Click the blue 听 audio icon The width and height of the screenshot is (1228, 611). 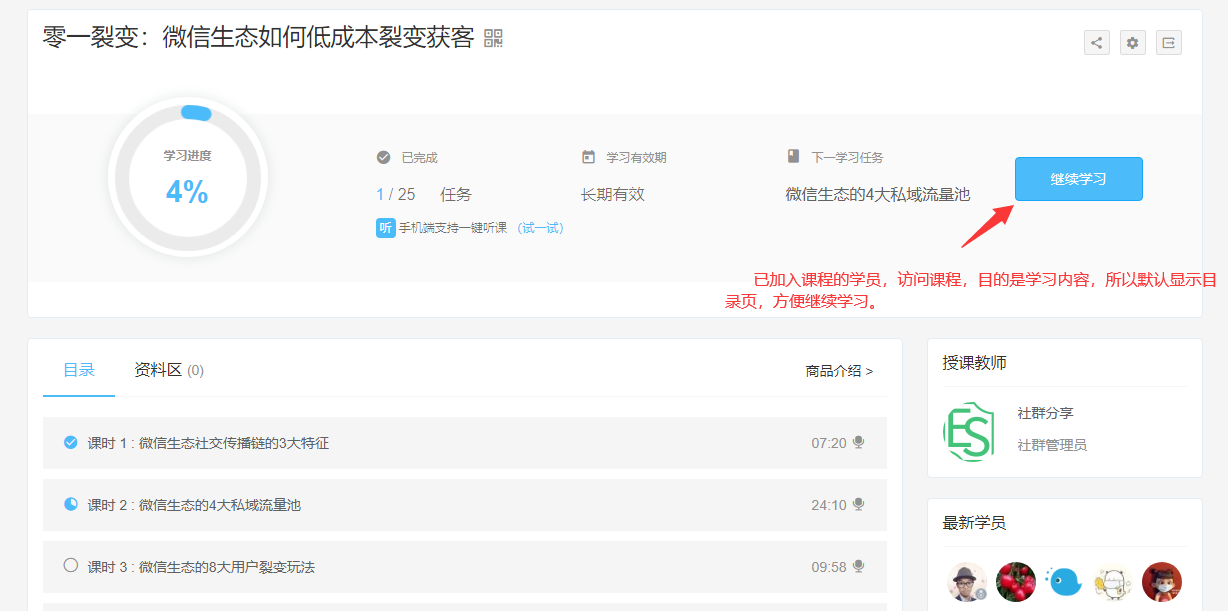pos(386,228)
